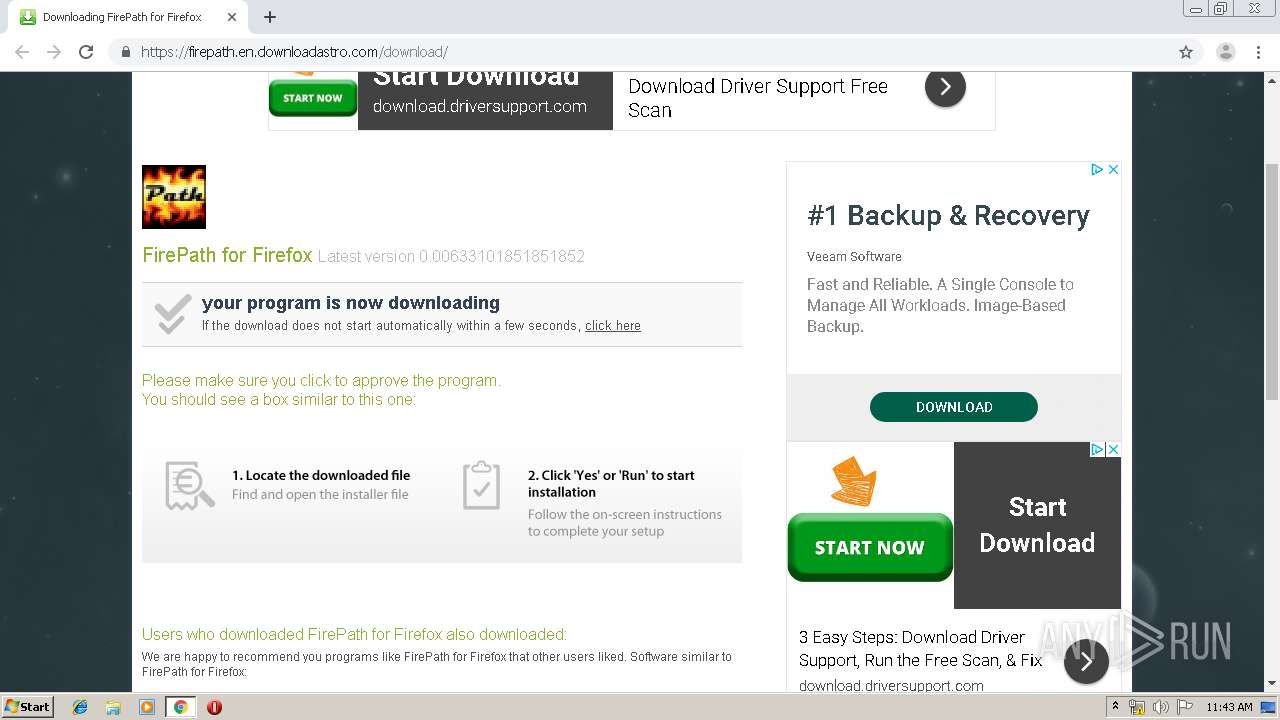The height and width of the screenshot is (720, 1280).
Task: Click the locate-file magnifier receipt icon
Action: pyautogui.click(x=189, y=486)
